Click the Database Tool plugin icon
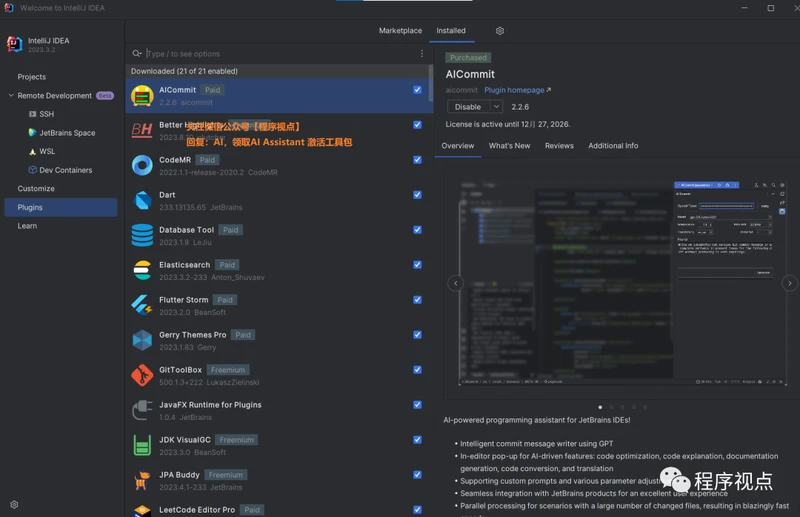The width and height of the screenshot is (800, 517). click(x=142, y=235)
